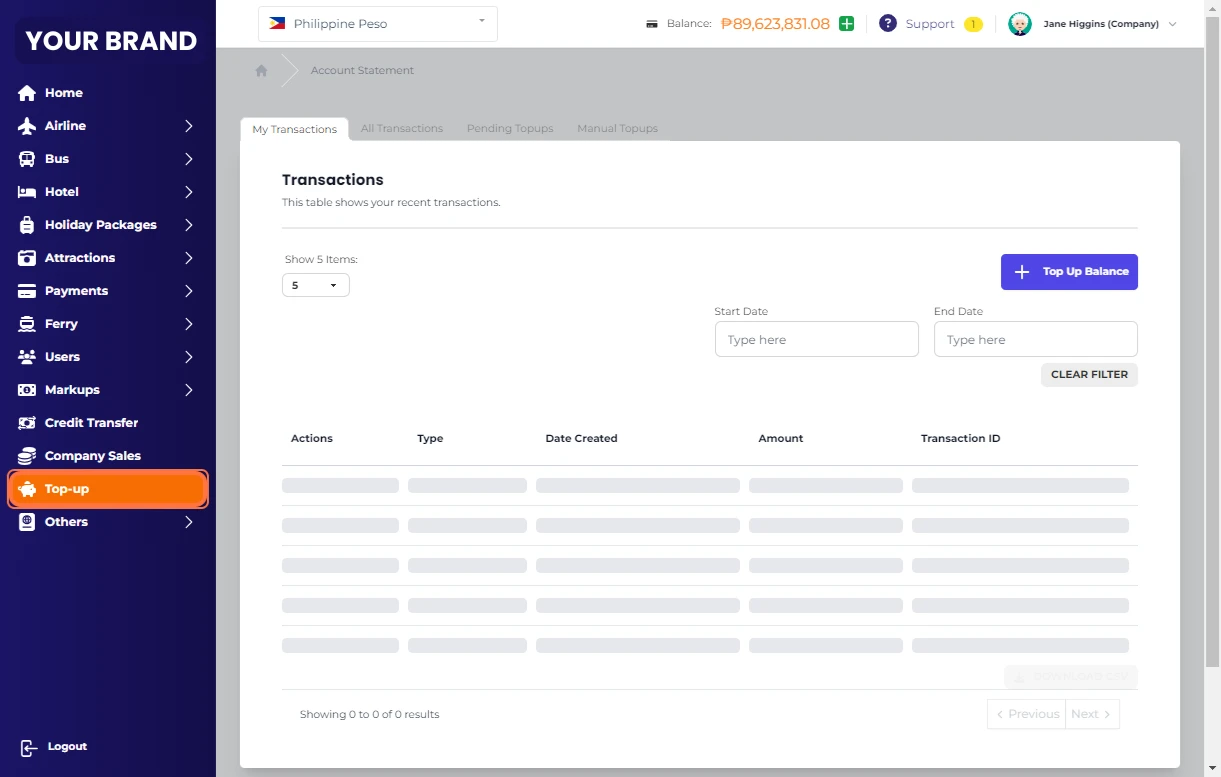Click the Top Up Balance button

(1069, 272)
